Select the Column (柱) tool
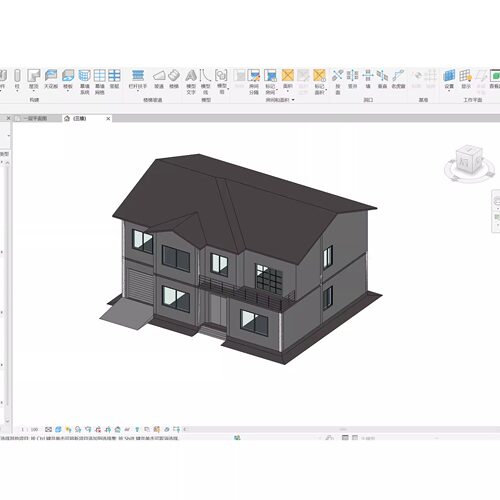 coord(17,79)
